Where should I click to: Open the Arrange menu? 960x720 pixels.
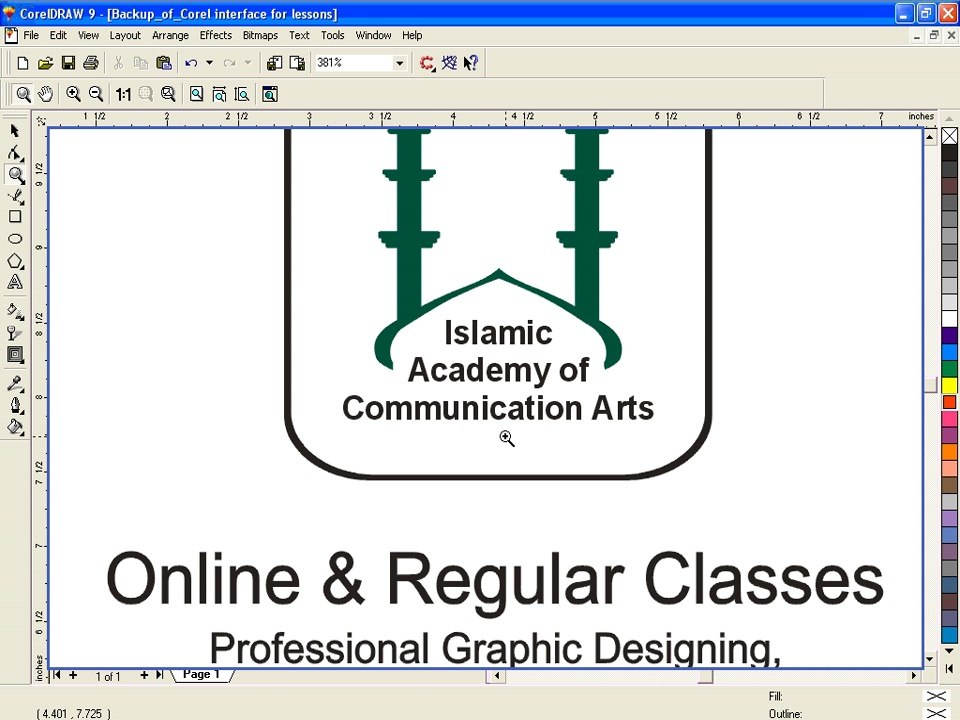[x=170, y=36]
